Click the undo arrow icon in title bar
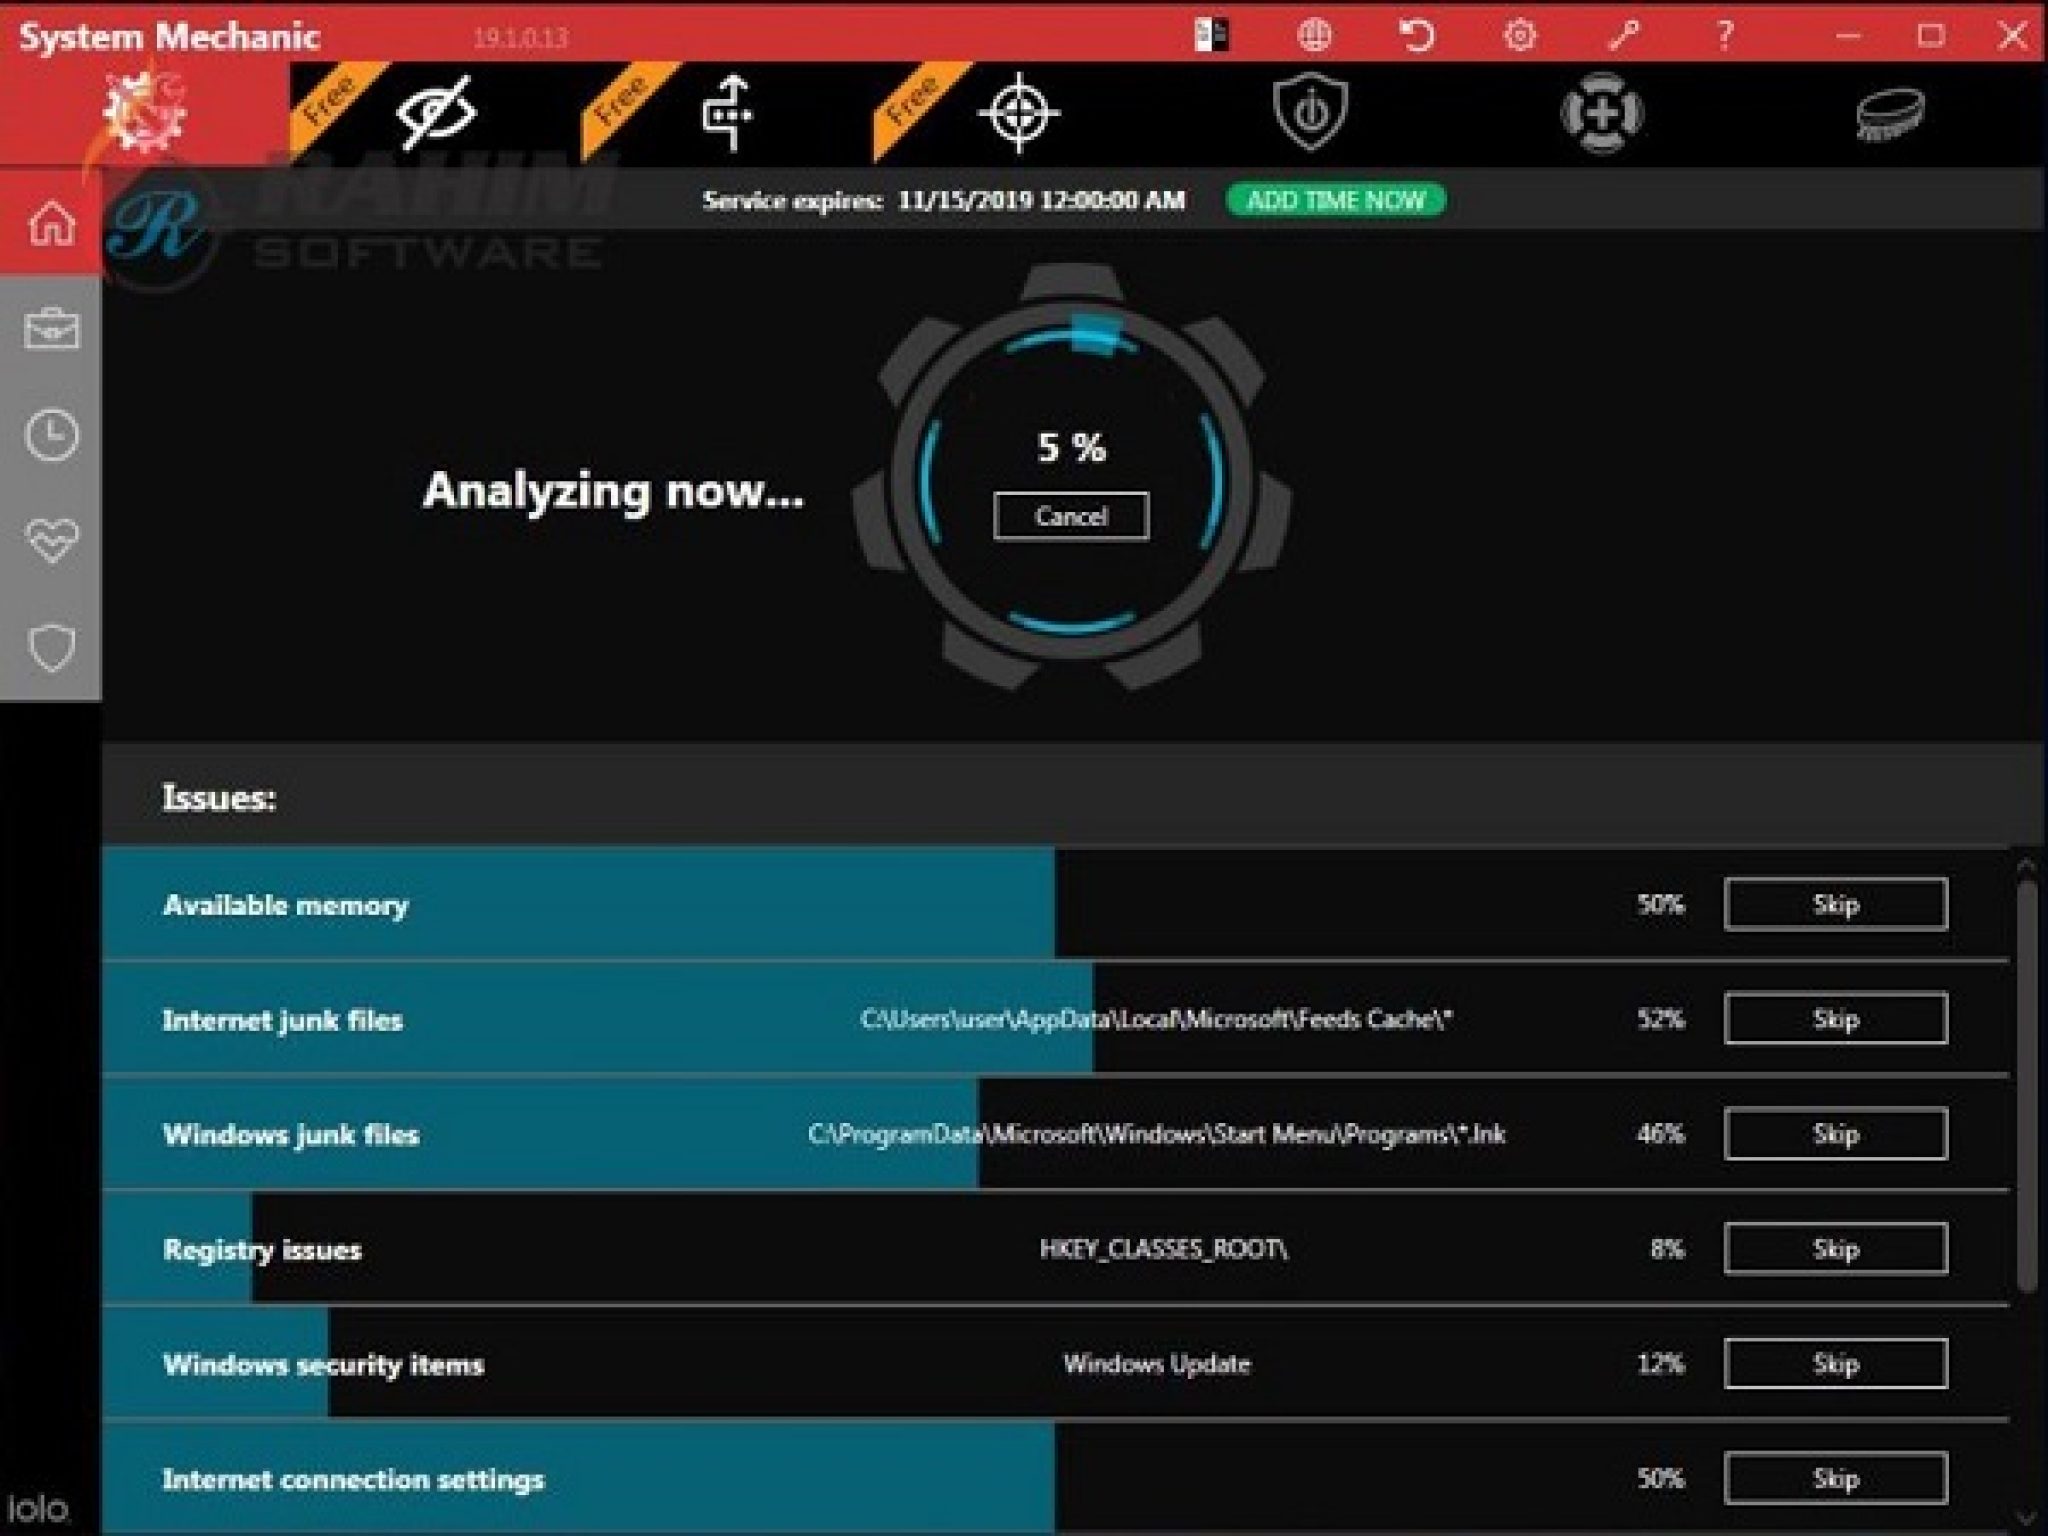 pyautogui.click(x=1416, y=36)
